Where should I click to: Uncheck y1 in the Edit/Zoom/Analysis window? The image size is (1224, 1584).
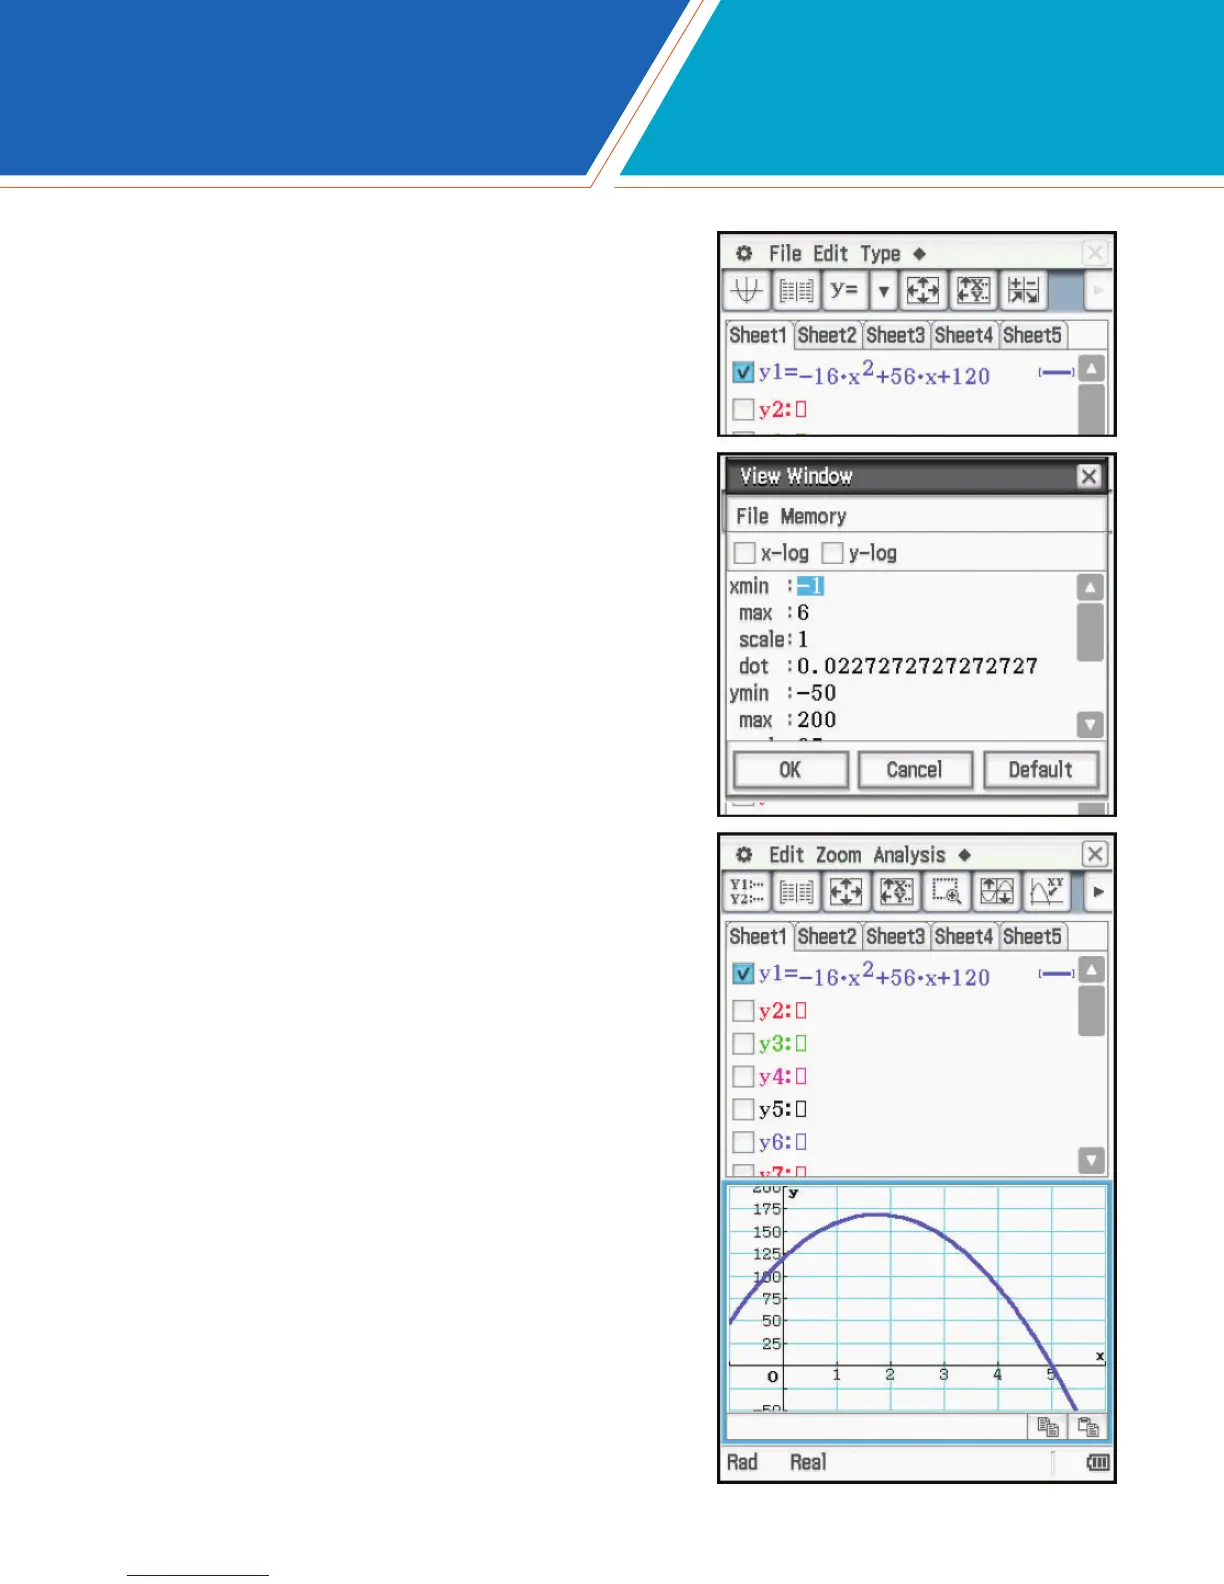tap(742, 973)
